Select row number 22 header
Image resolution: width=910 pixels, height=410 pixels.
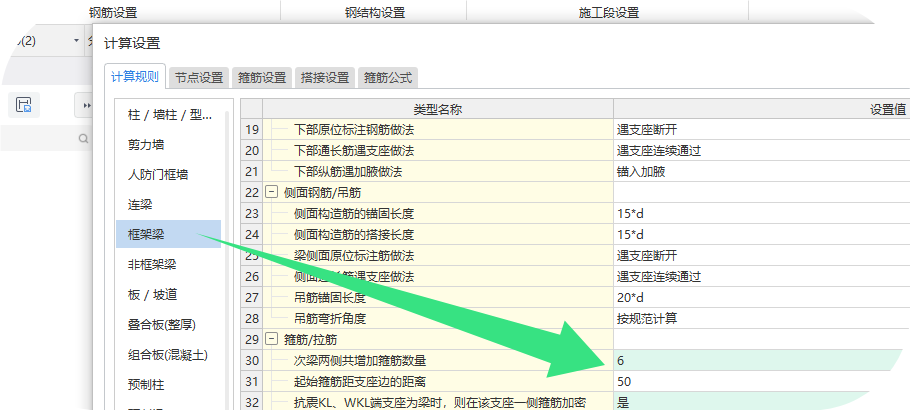click(x=252, y=192)
